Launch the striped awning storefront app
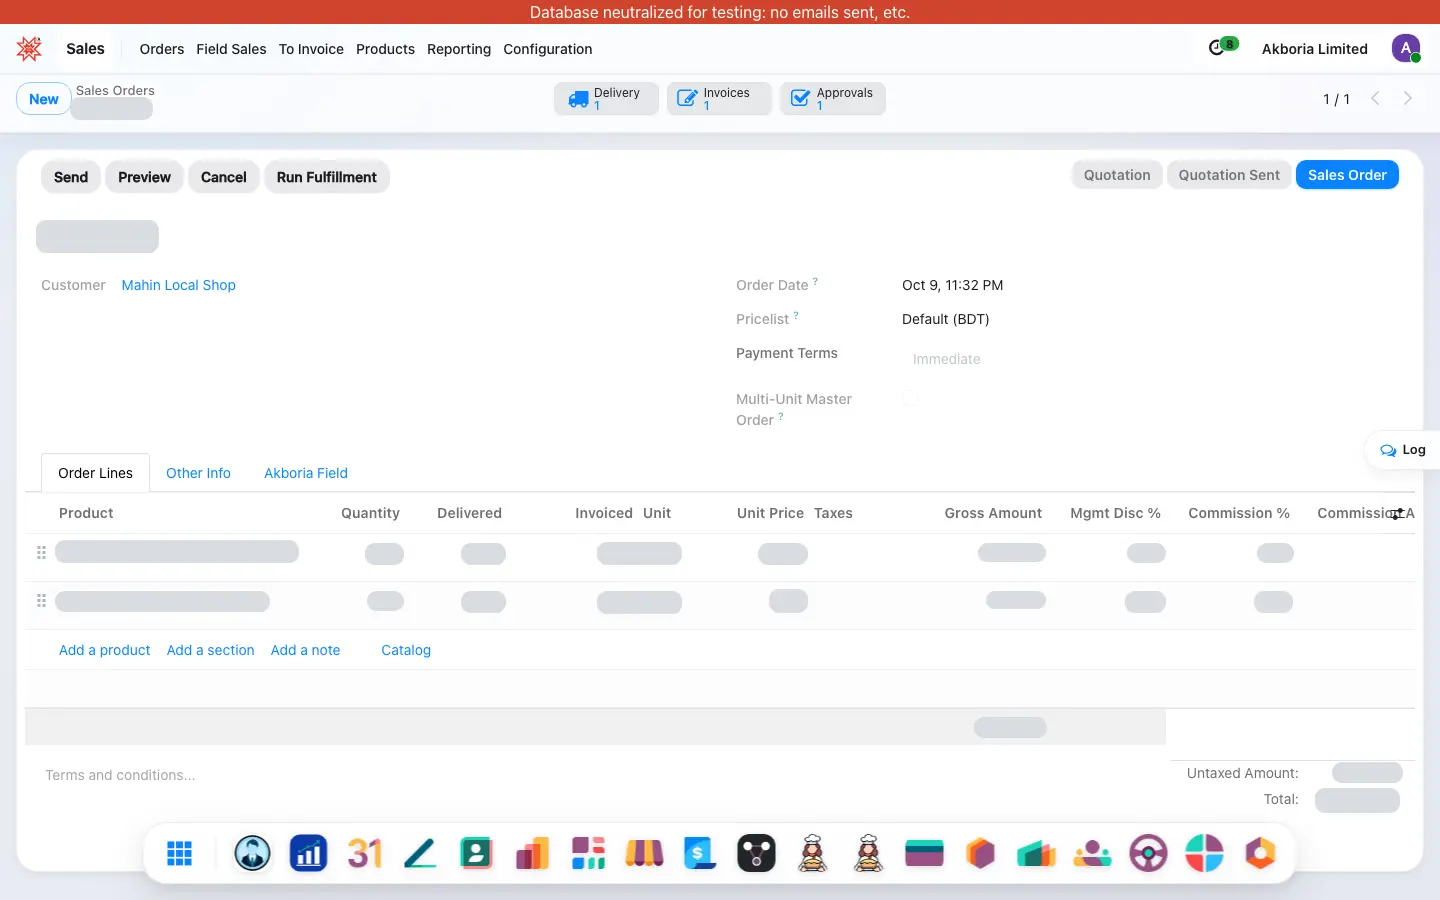This screenshot has width=1440, height=900. pos(644,854)
